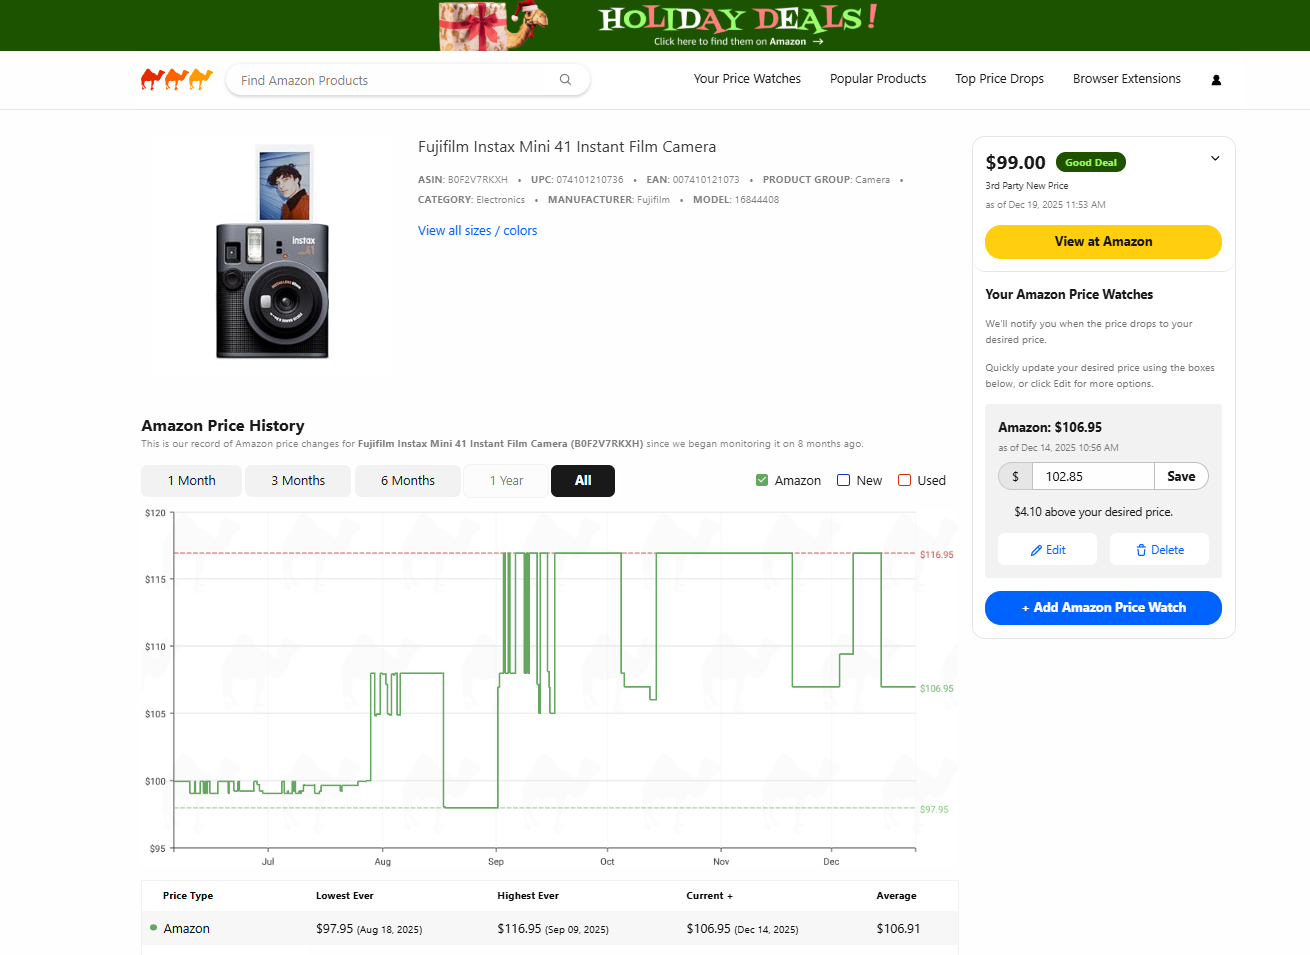Click the View at Amazon button
Screen dimensions: 1310x955
pyautogui.click(x=1103, y=242)
